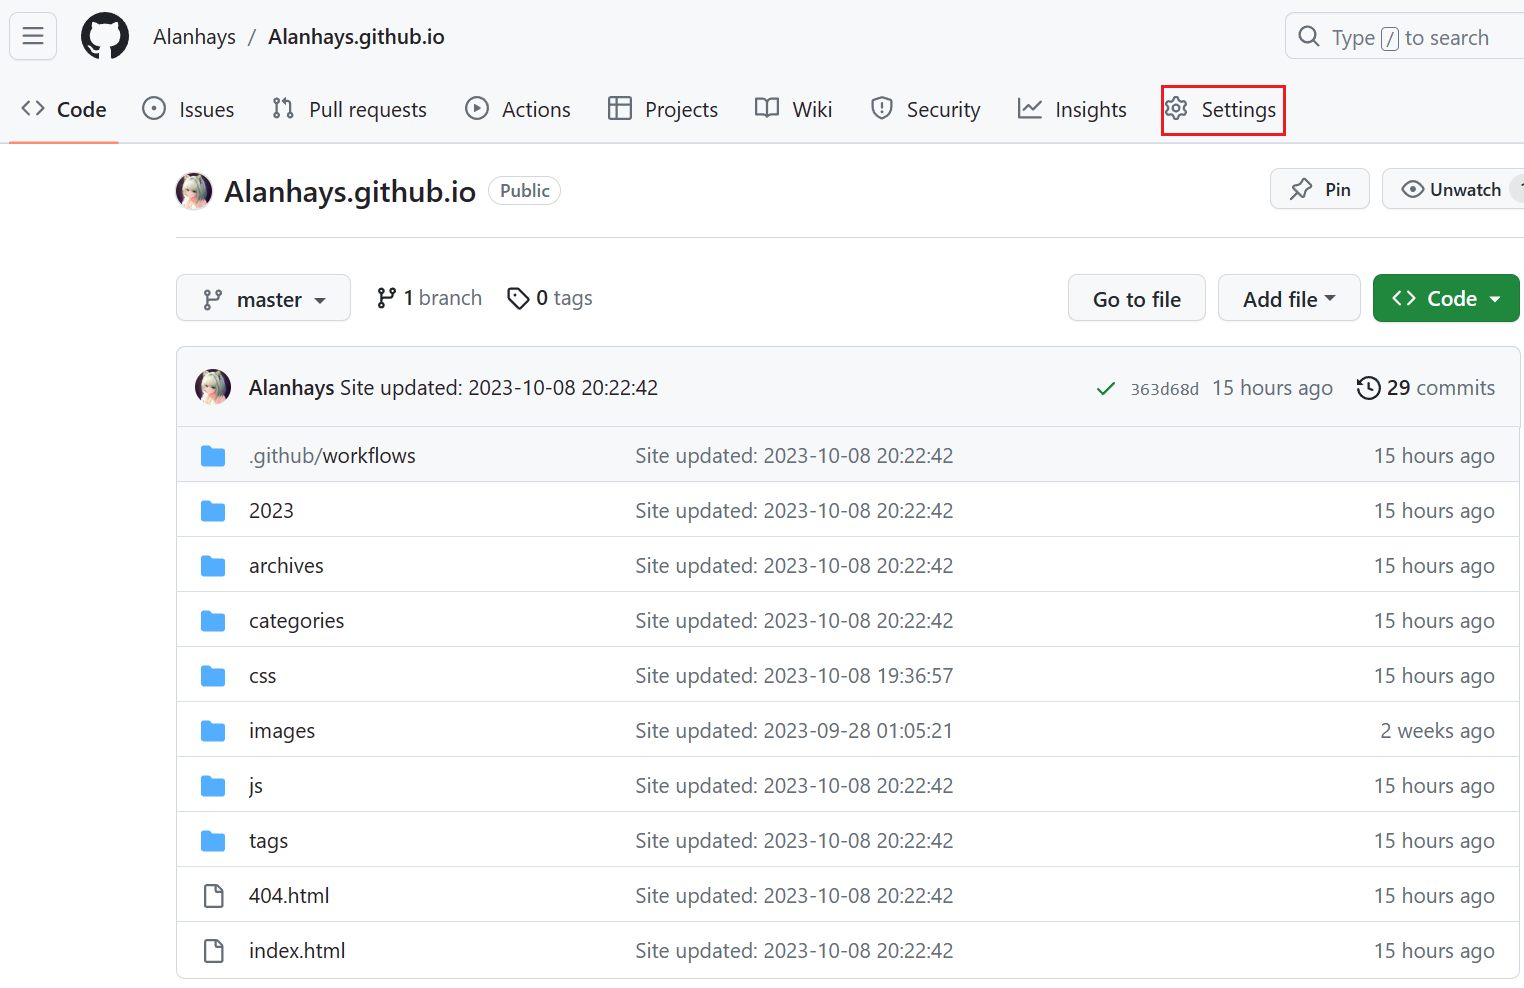
Task: Click the avatar next to repository title
Action: [x=194, y=191]
